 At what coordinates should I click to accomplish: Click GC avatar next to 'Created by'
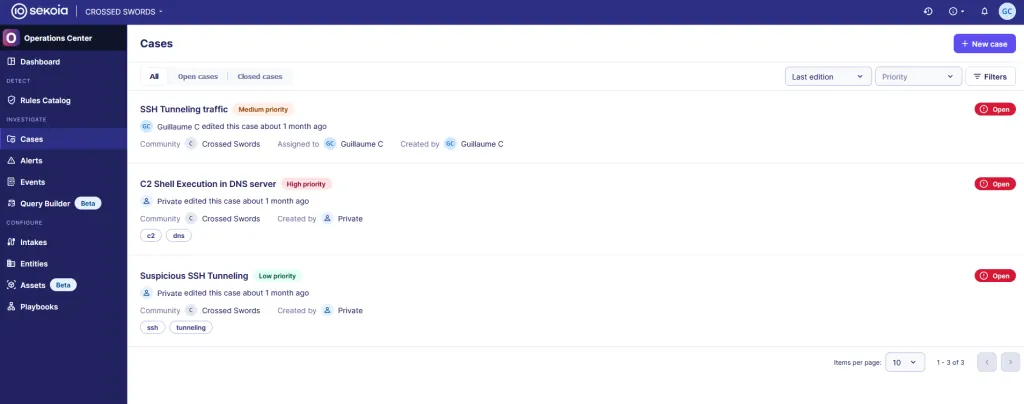(x=450, y=144)
